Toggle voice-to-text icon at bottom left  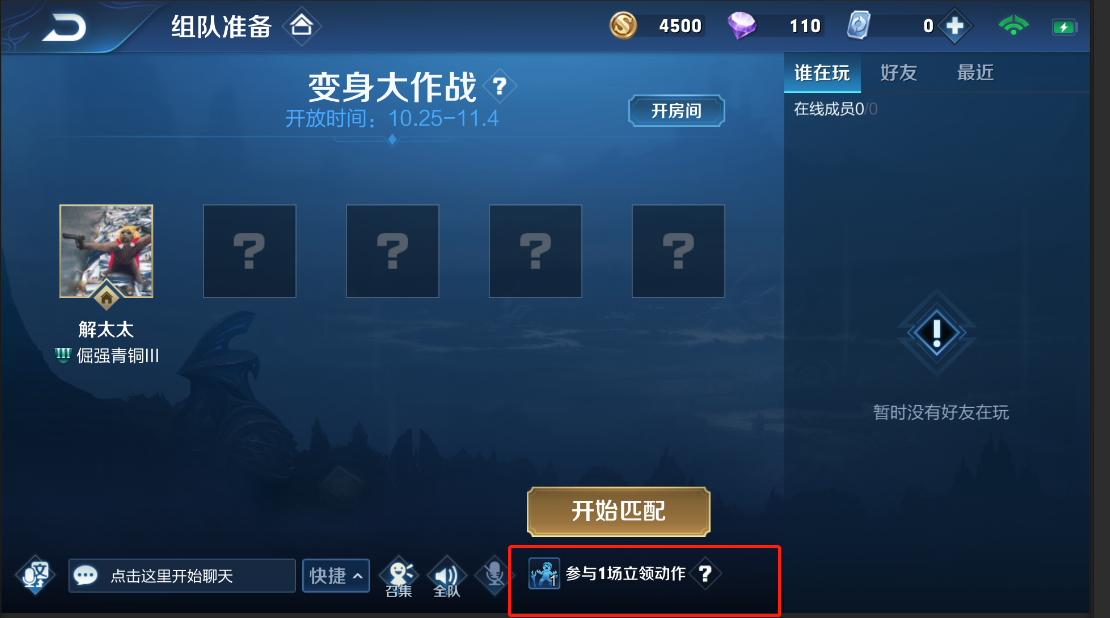click(35, 575)
